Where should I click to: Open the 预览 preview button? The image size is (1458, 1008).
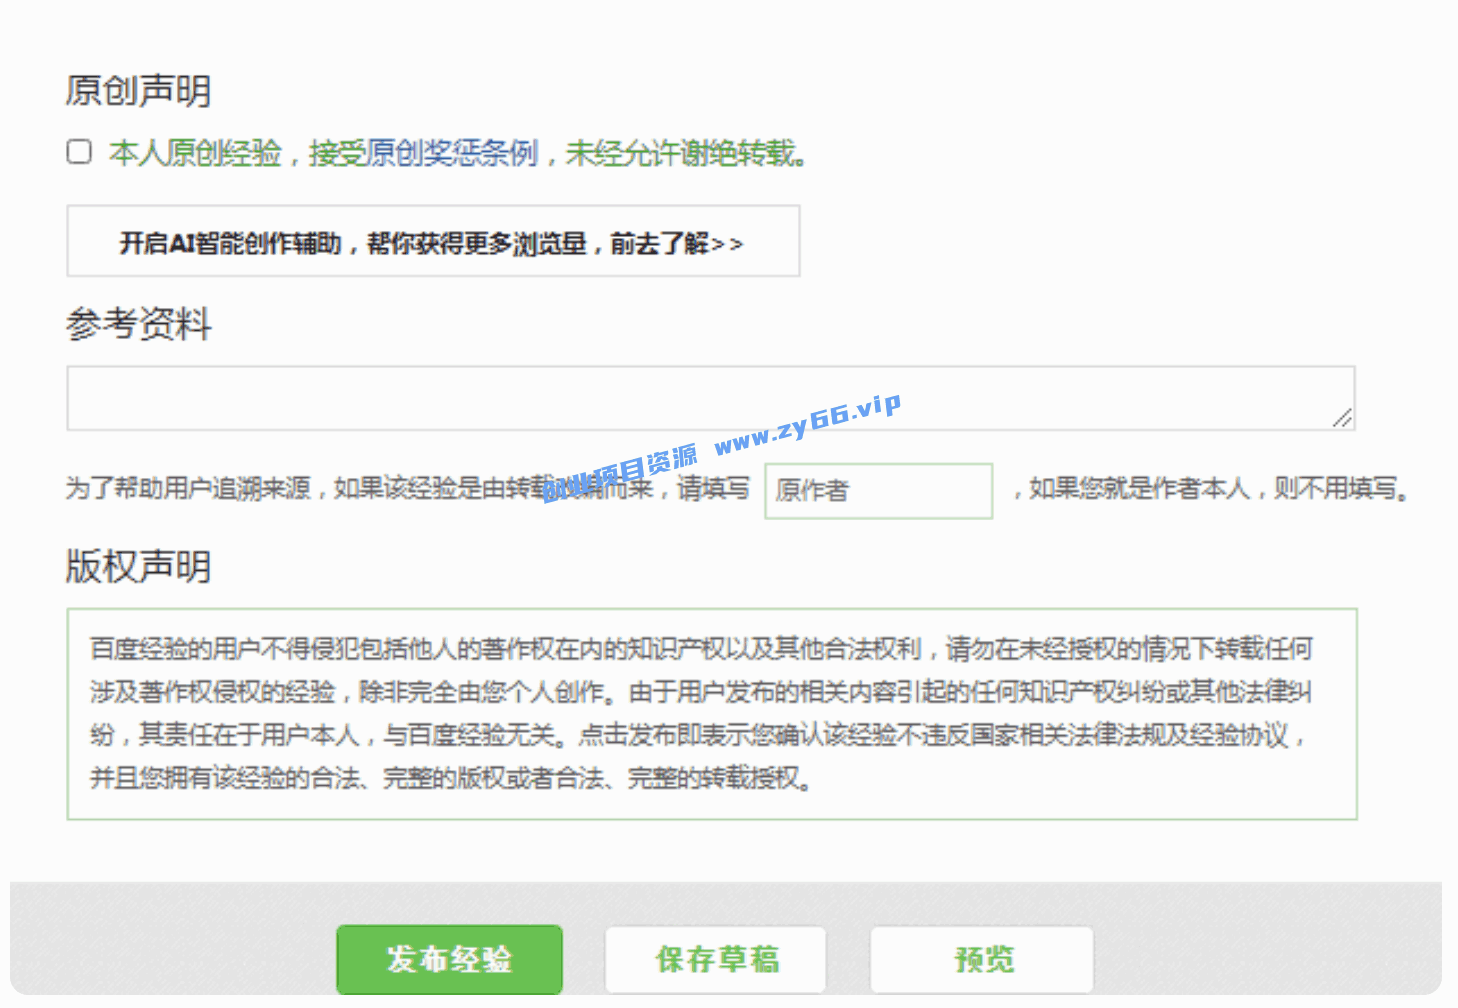click(982, 960)
